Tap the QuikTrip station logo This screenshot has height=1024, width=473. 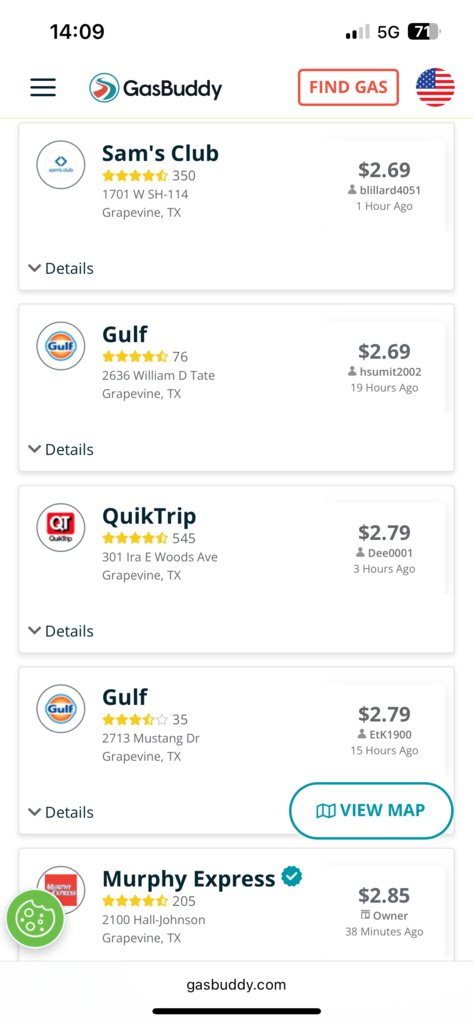(x=61, y=528)
